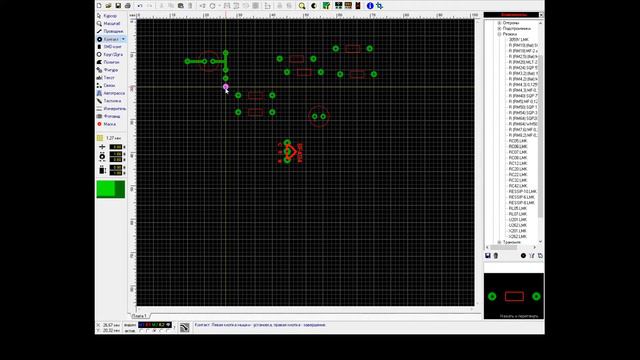Toggle visibility of layer В1
This screenshot has height=360, width=640.
[x=148, y=325]
